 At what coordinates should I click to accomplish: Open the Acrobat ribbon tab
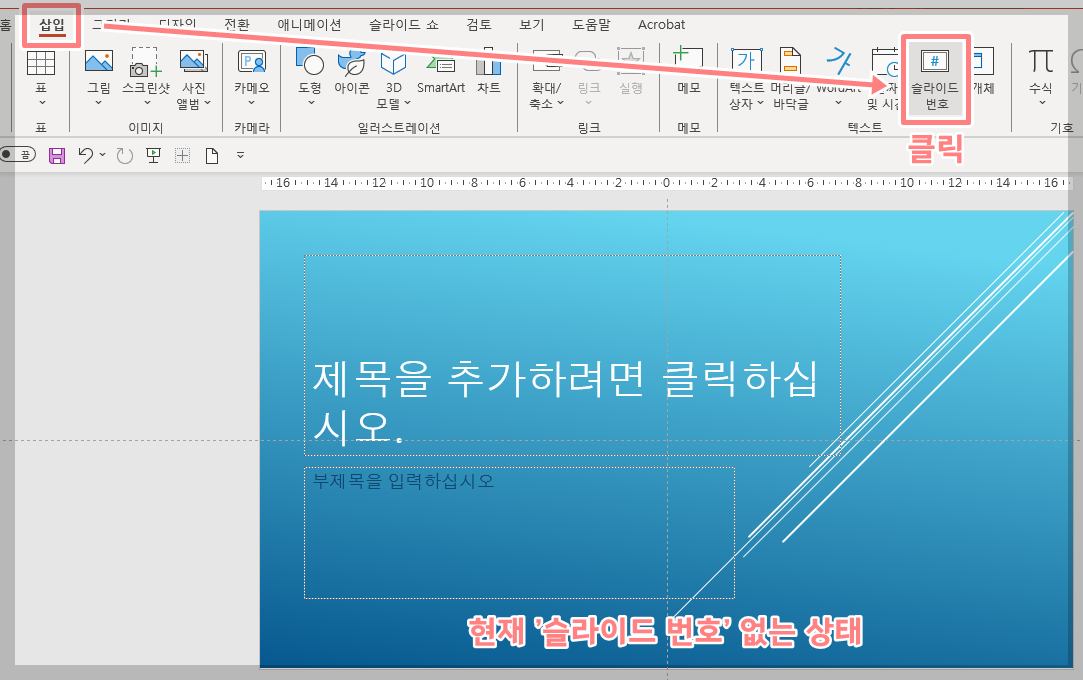661,25
